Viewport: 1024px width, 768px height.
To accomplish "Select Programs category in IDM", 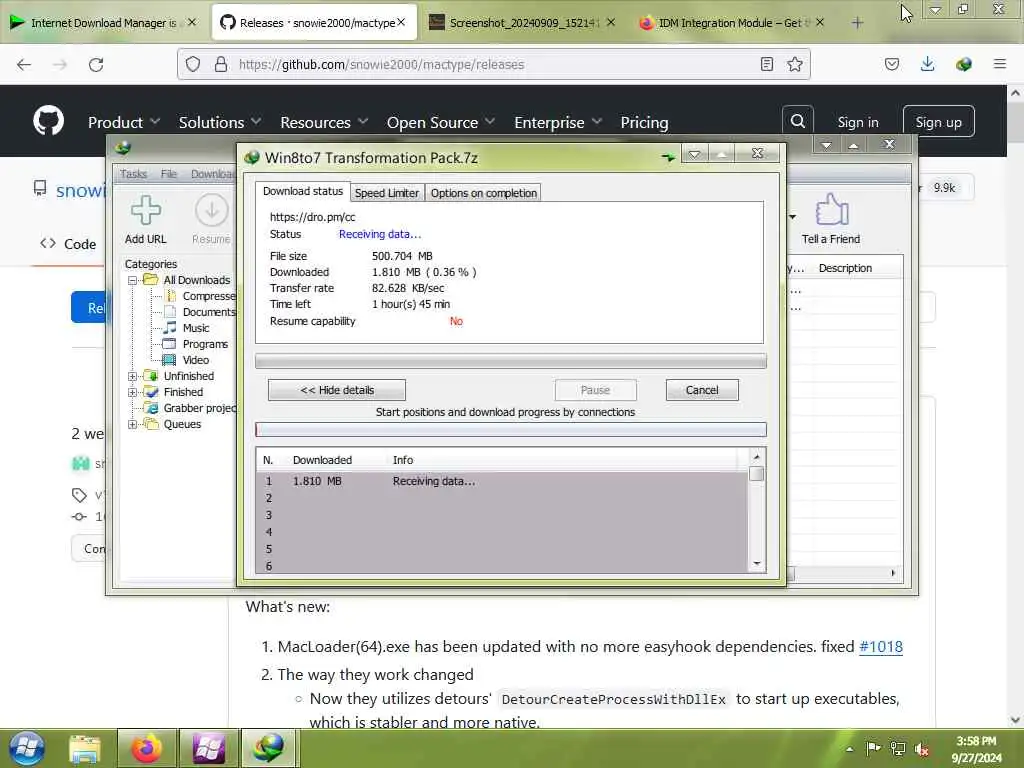I will tap(205, 344).
